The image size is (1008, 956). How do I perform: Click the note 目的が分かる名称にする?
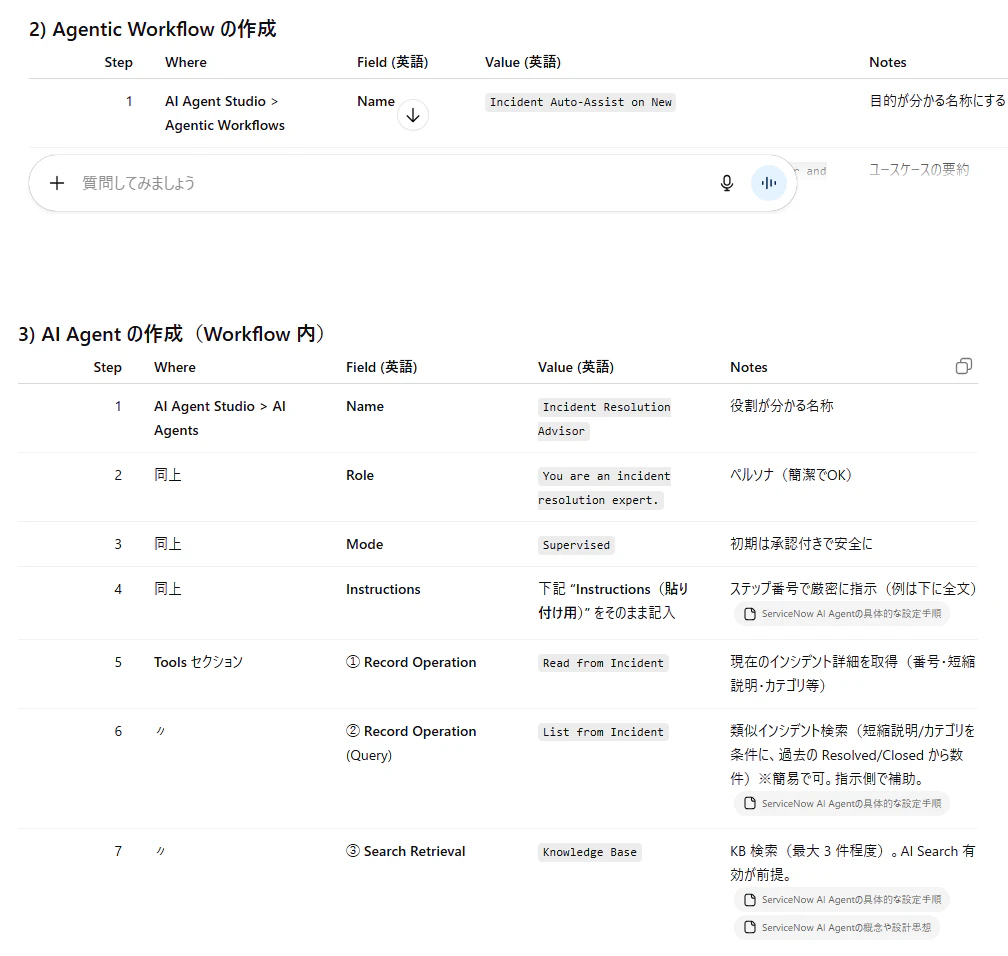click(x=938, y=101)
